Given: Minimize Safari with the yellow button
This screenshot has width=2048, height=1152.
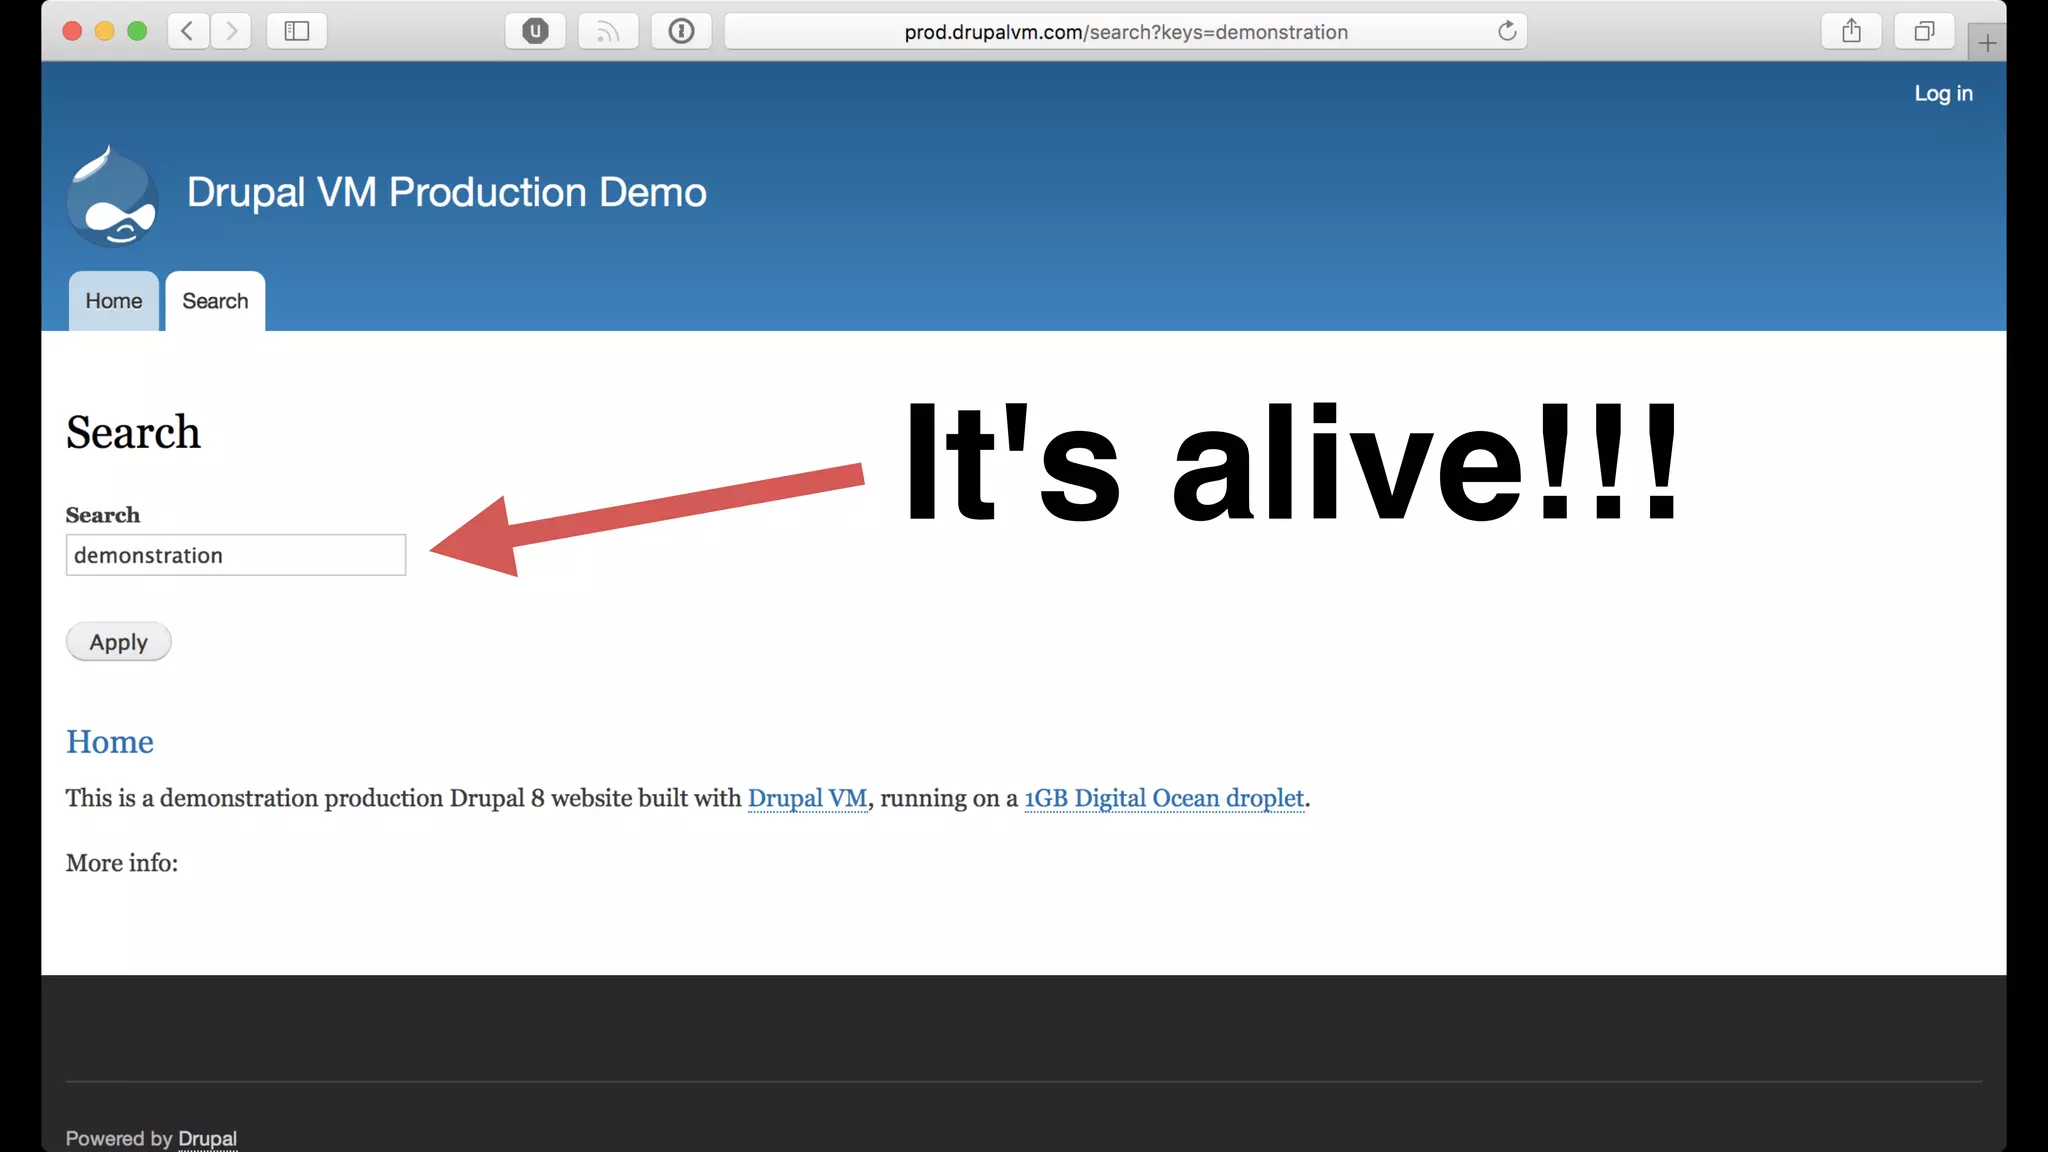Looking at the screenshot, I should 104,31.
